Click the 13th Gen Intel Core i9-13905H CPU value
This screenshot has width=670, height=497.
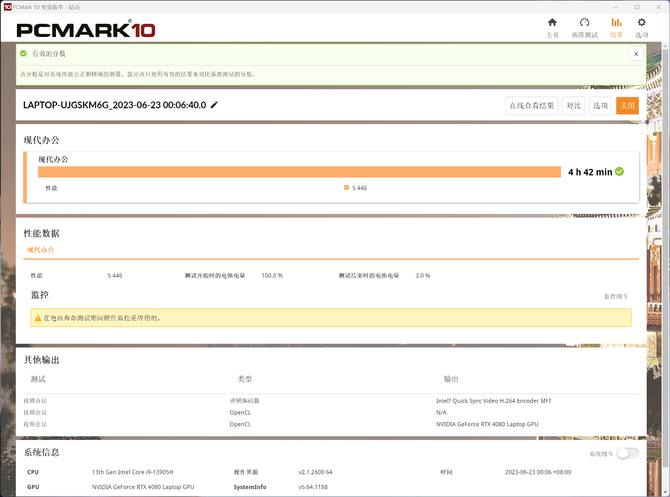(x=132, y=472)
